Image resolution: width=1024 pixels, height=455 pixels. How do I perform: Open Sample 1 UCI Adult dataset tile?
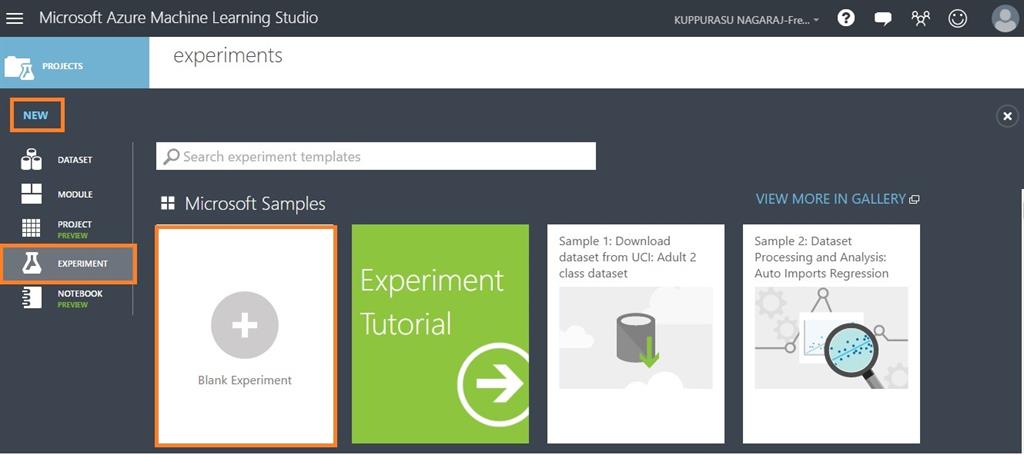tap(635, 335)
